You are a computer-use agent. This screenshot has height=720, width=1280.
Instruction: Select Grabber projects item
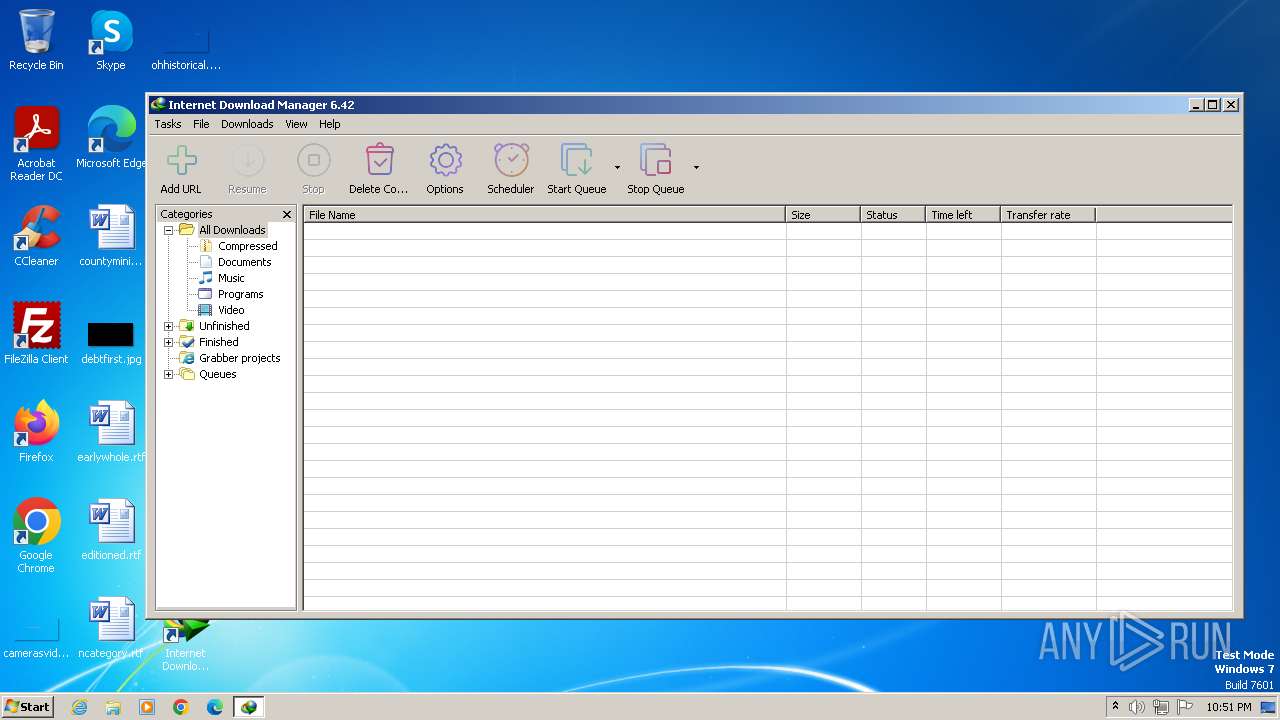pos(240,358)
